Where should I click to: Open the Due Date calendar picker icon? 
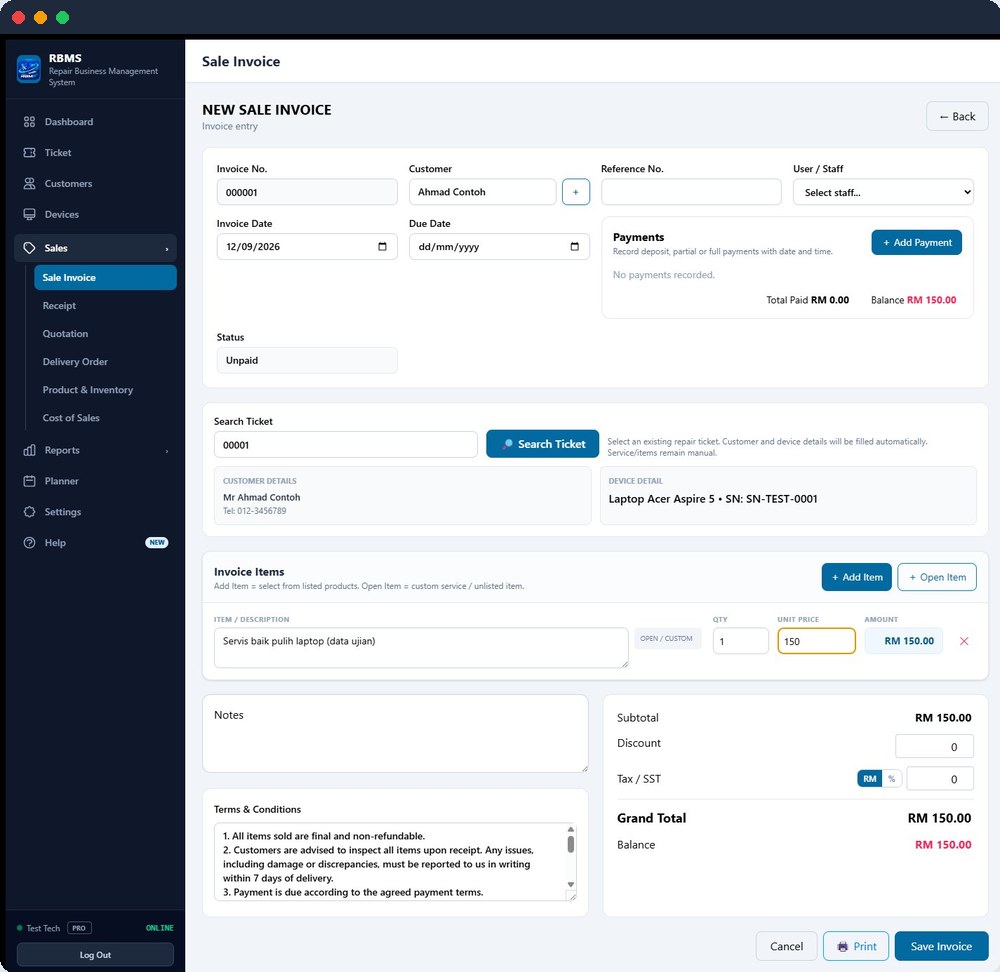click(574, 247)
